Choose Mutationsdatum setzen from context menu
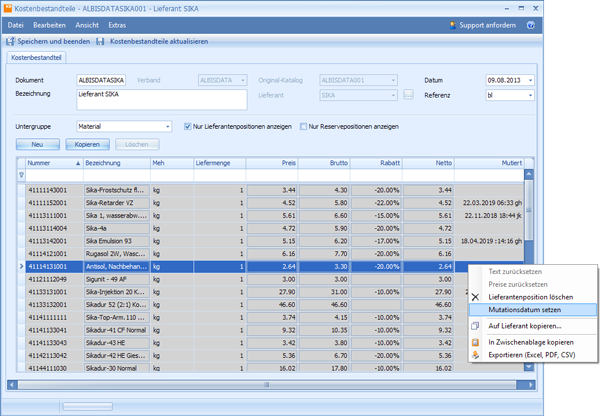The image size is (600, 416). pos(533,310)
